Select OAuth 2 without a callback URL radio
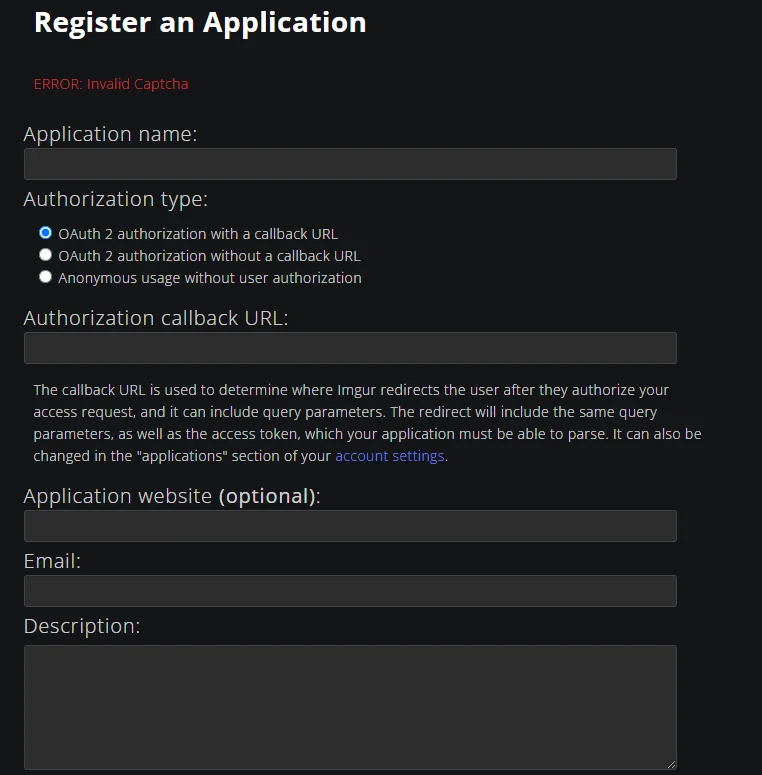This screenshot has width=762, height=775. (45, 255)
